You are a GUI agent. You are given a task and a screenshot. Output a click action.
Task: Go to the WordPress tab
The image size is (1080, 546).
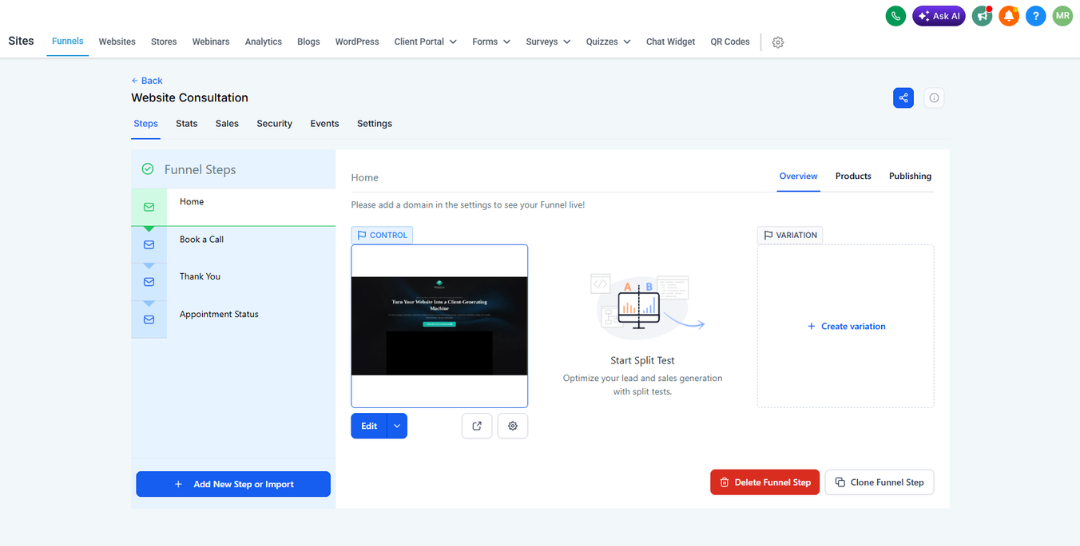(x=357, y=41)
